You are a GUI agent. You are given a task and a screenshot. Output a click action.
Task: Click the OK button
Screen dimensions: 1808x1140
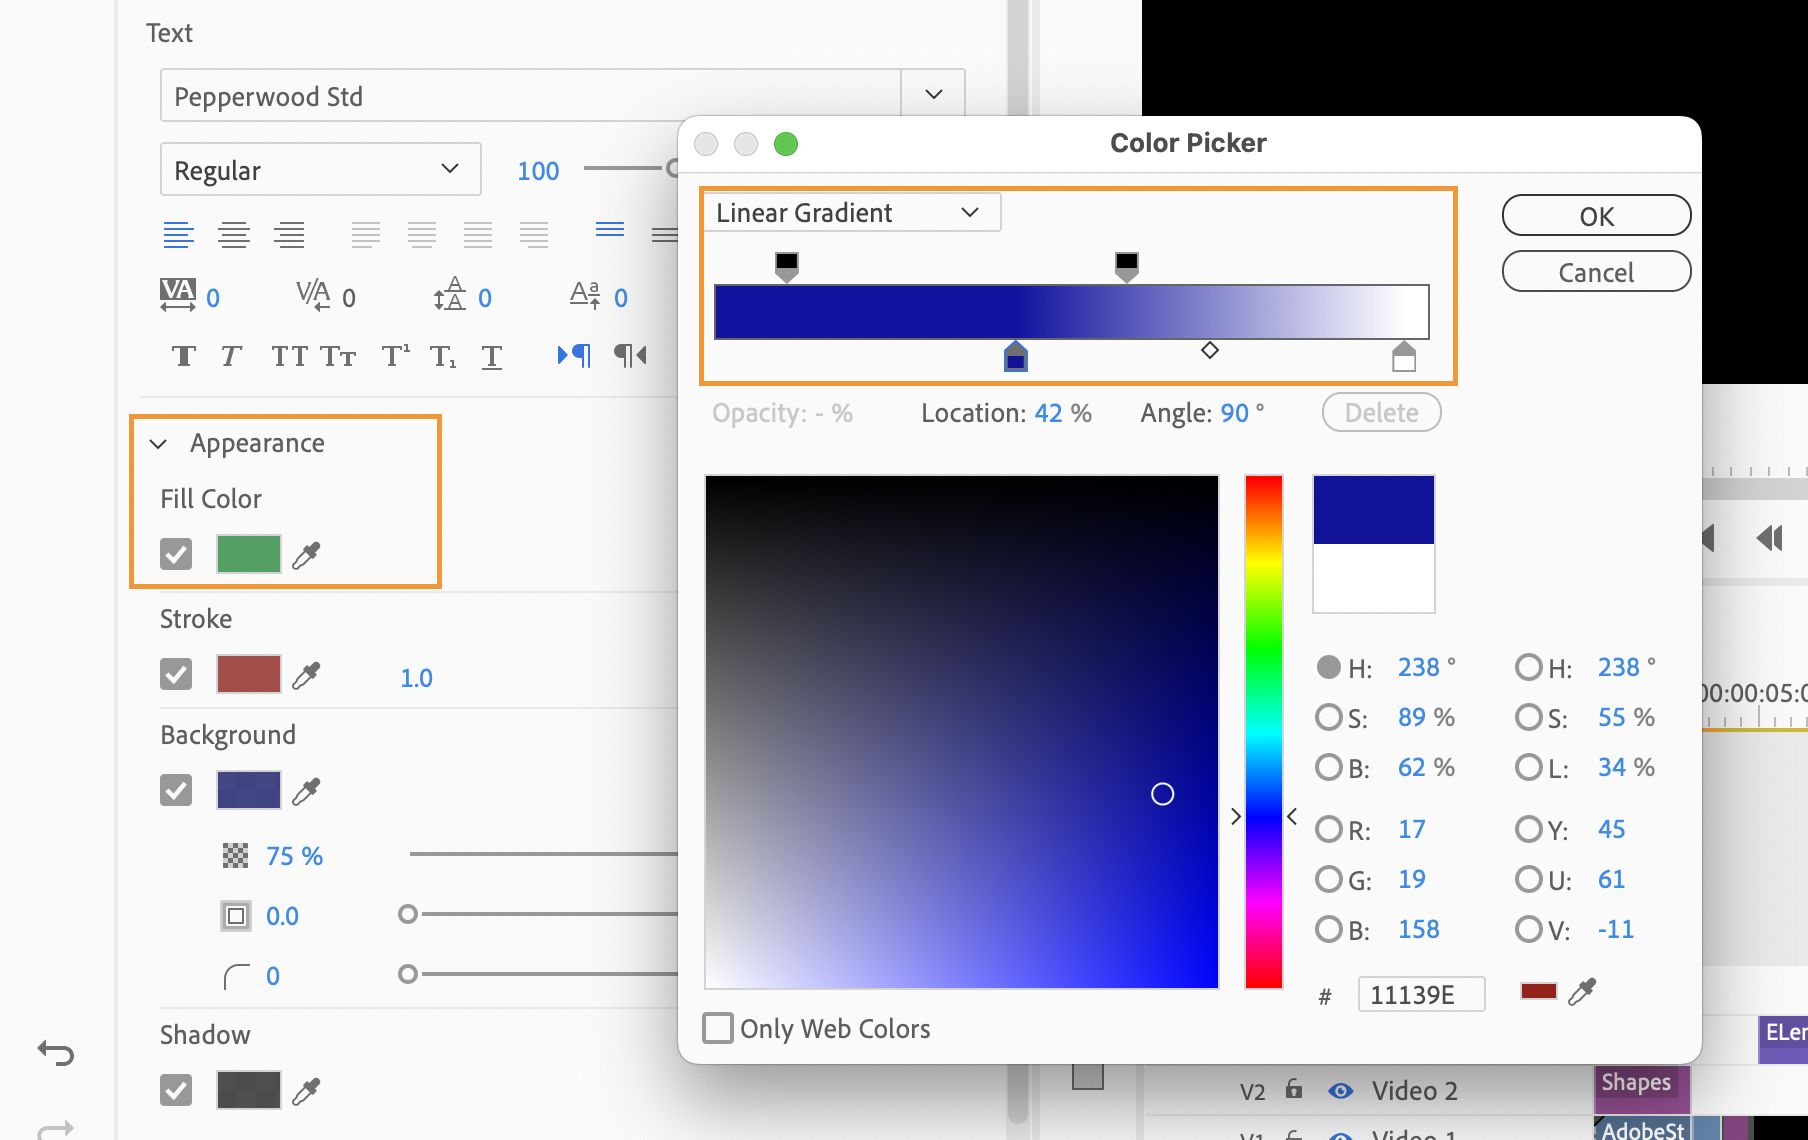1595,215
